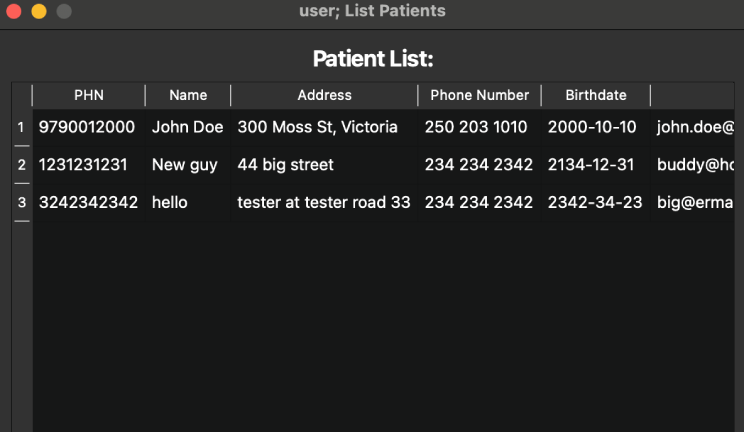
Task: Select row header number 2
Action: click(x=21, y=165)
